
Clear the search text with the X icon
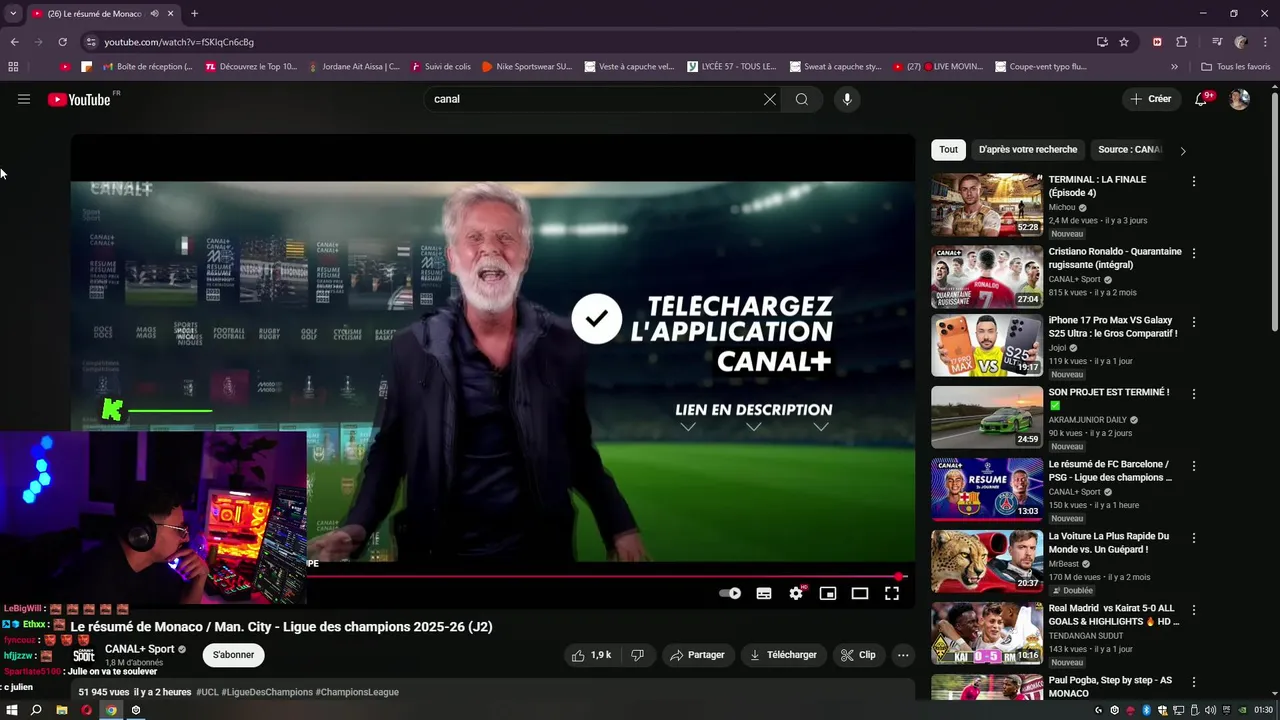(770, 99)
